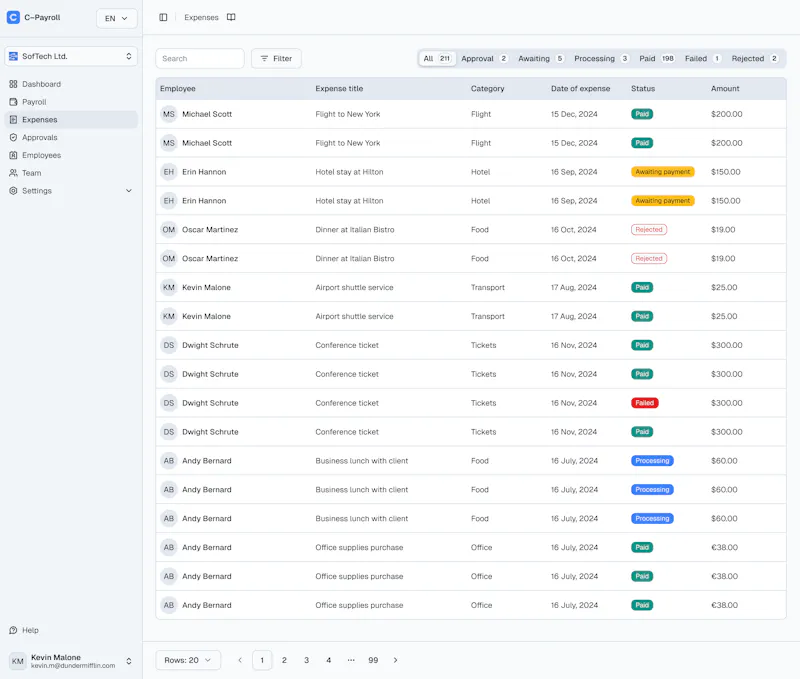
Task: Click the Amount column header
Action: [x=725, y=89]
